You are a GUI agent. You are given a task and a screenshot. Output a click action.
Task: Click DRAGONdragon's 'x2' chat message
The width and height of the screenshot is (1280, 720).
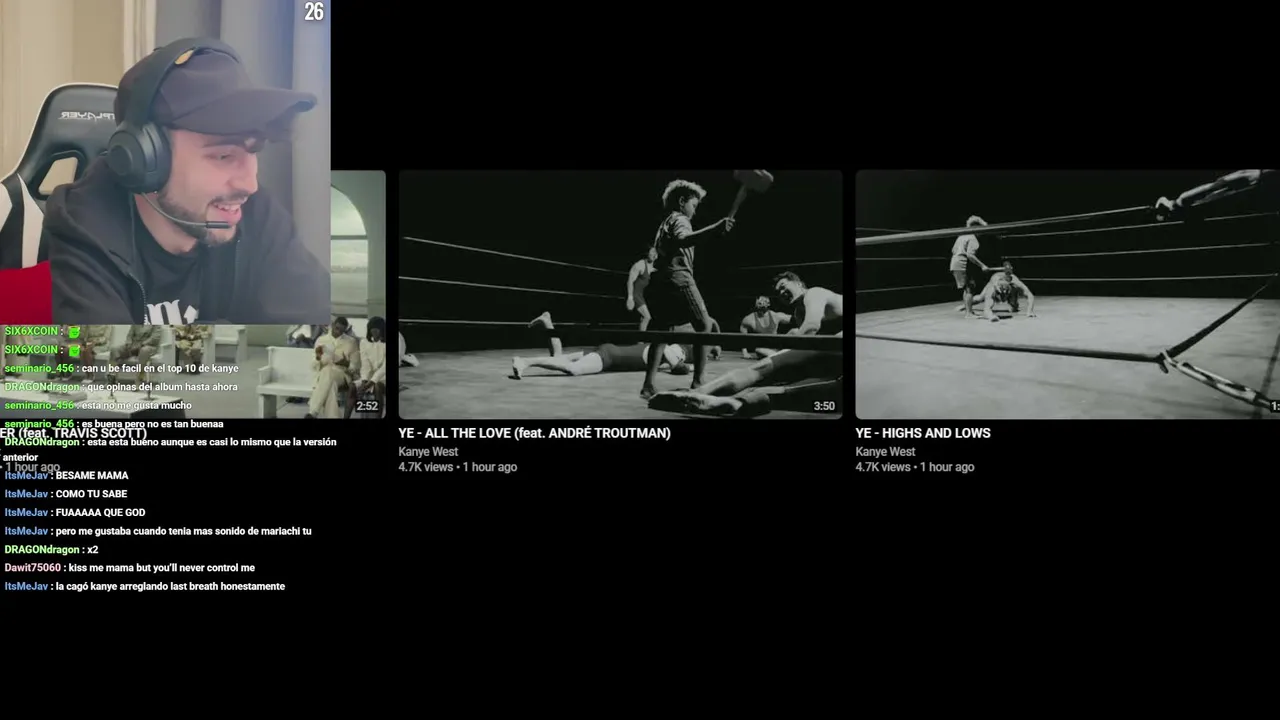point(92,550)
